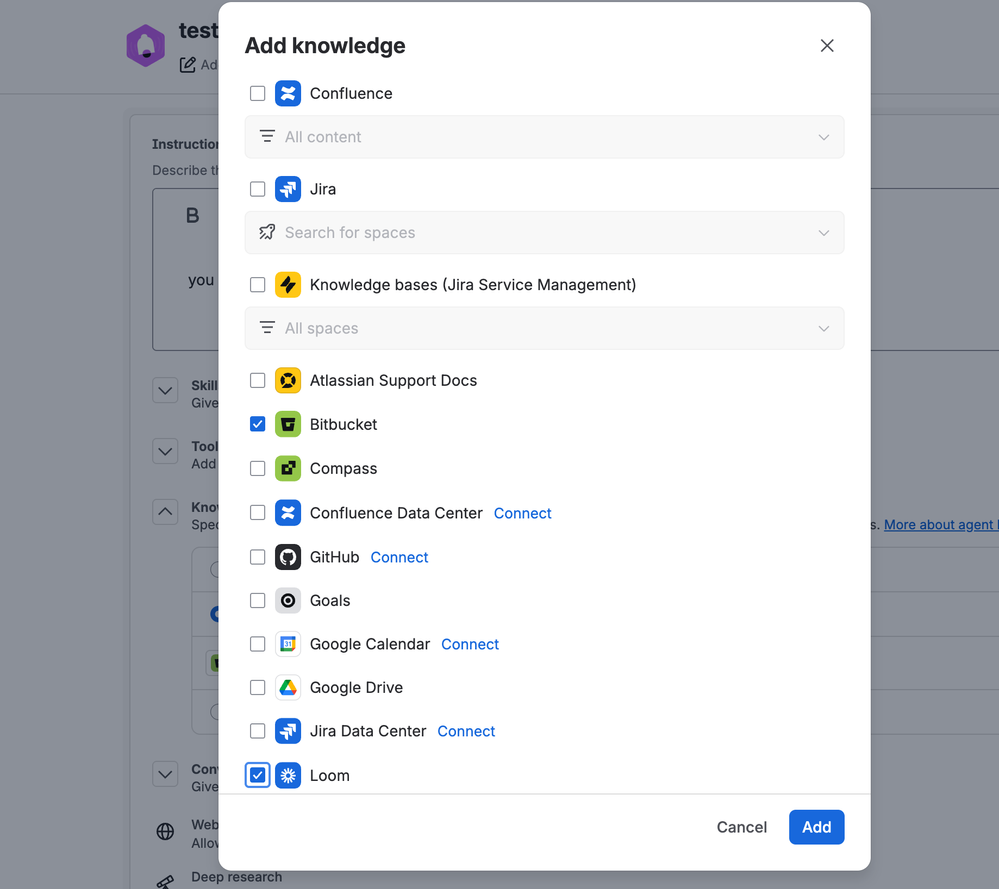Click the Add knowledge heading
The height and width of the screenshot is (889, 999).
coord(325,46)
